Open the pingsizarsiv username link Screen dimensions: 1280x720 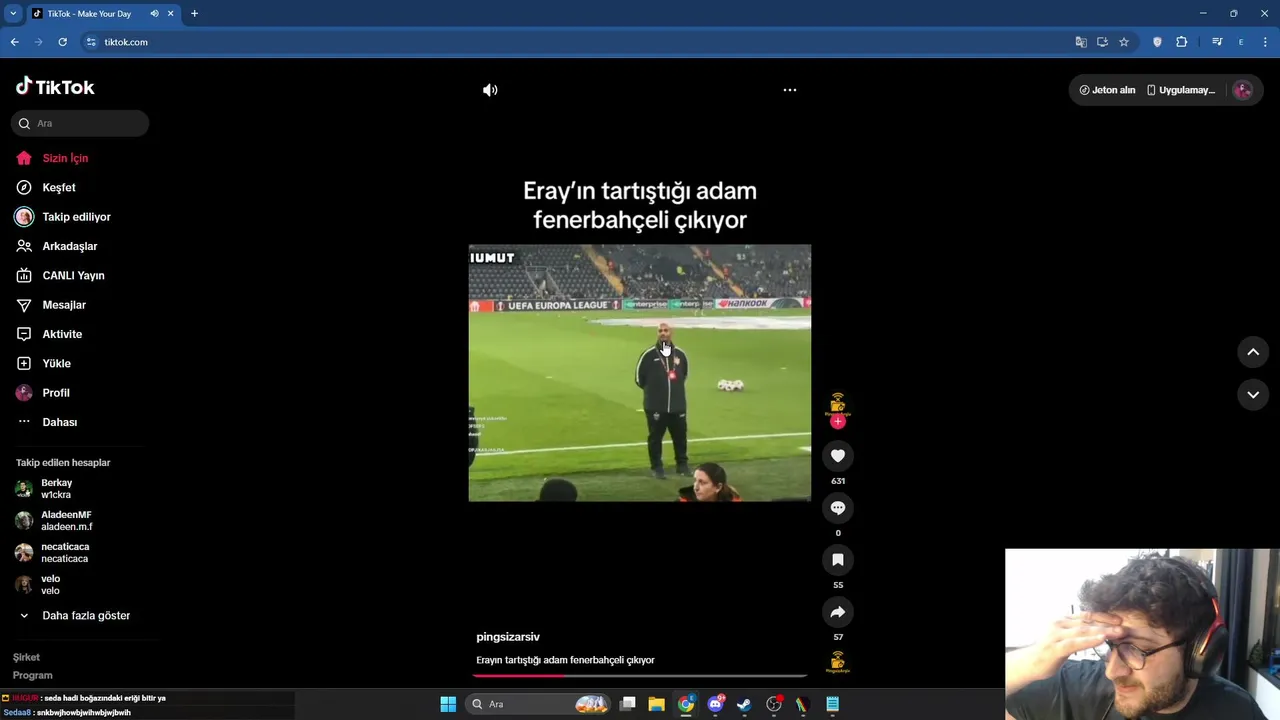point(508,637)
